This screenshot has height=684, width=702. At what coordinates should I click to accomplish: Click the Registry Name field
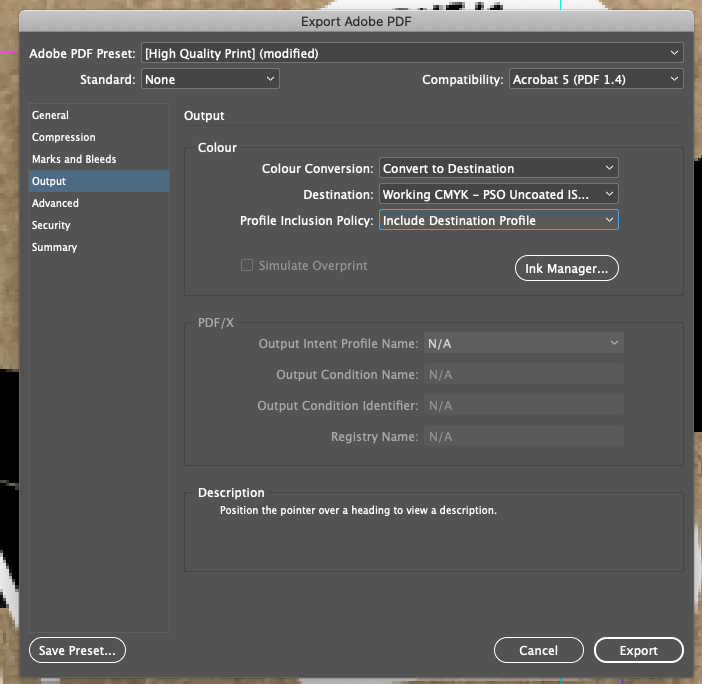pos(524,436)
